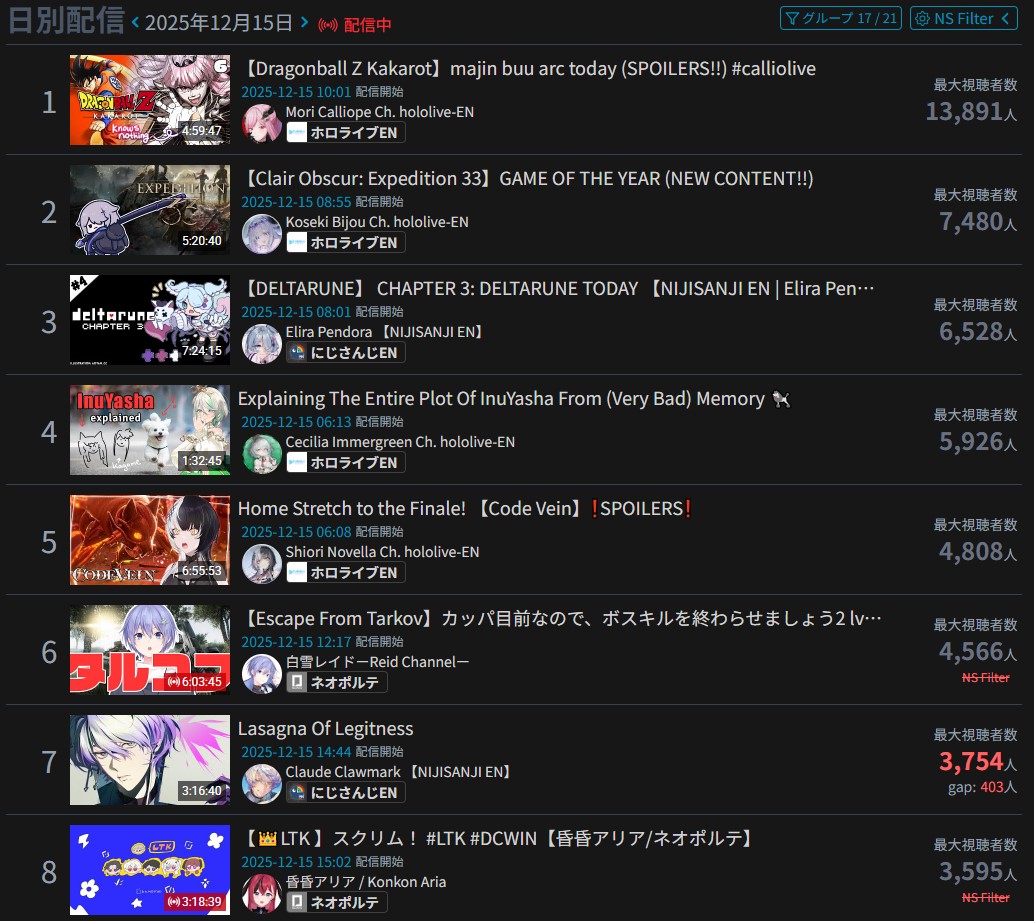This screenshot has height=921, width=1034.
Task: Click start time 2025-12-15 06:13
Action: (x=296, y=423)
